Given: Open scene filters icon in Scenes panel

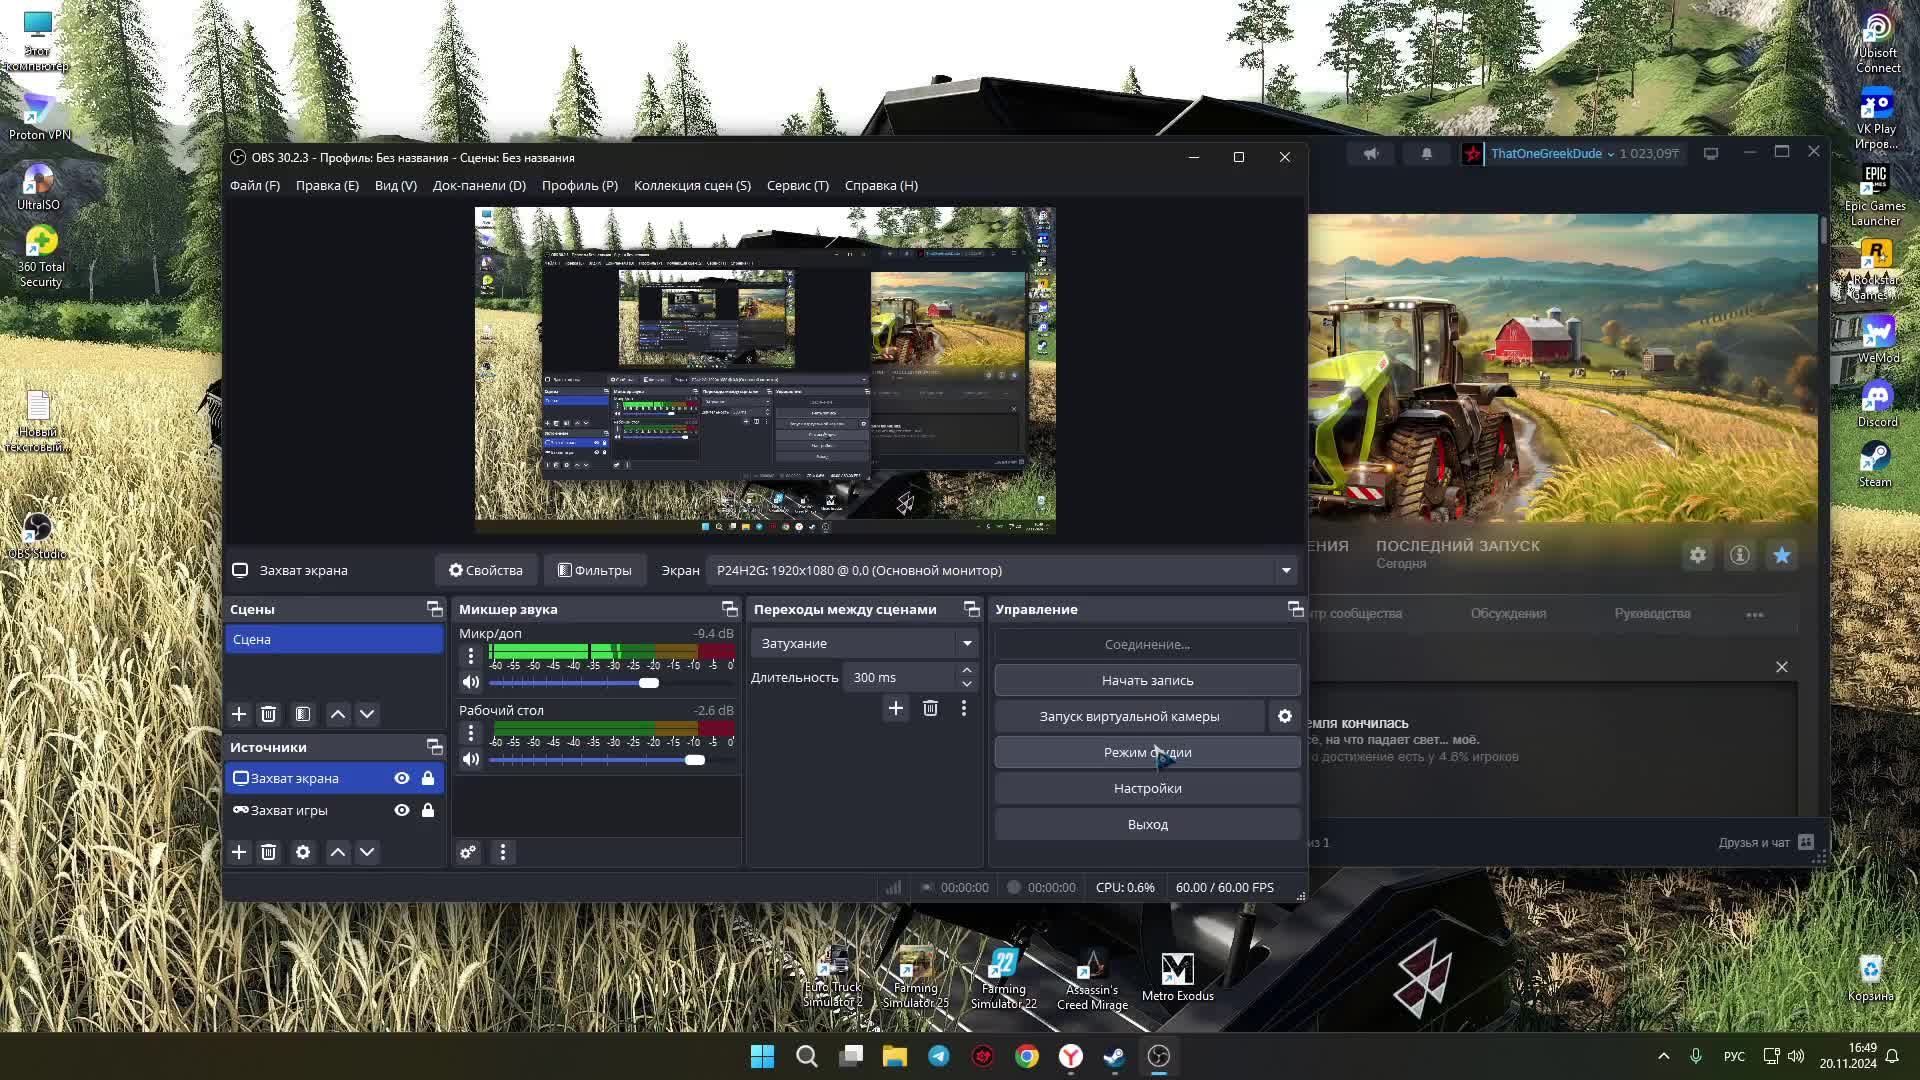Looking at the screenshot, I should point(303,714).
